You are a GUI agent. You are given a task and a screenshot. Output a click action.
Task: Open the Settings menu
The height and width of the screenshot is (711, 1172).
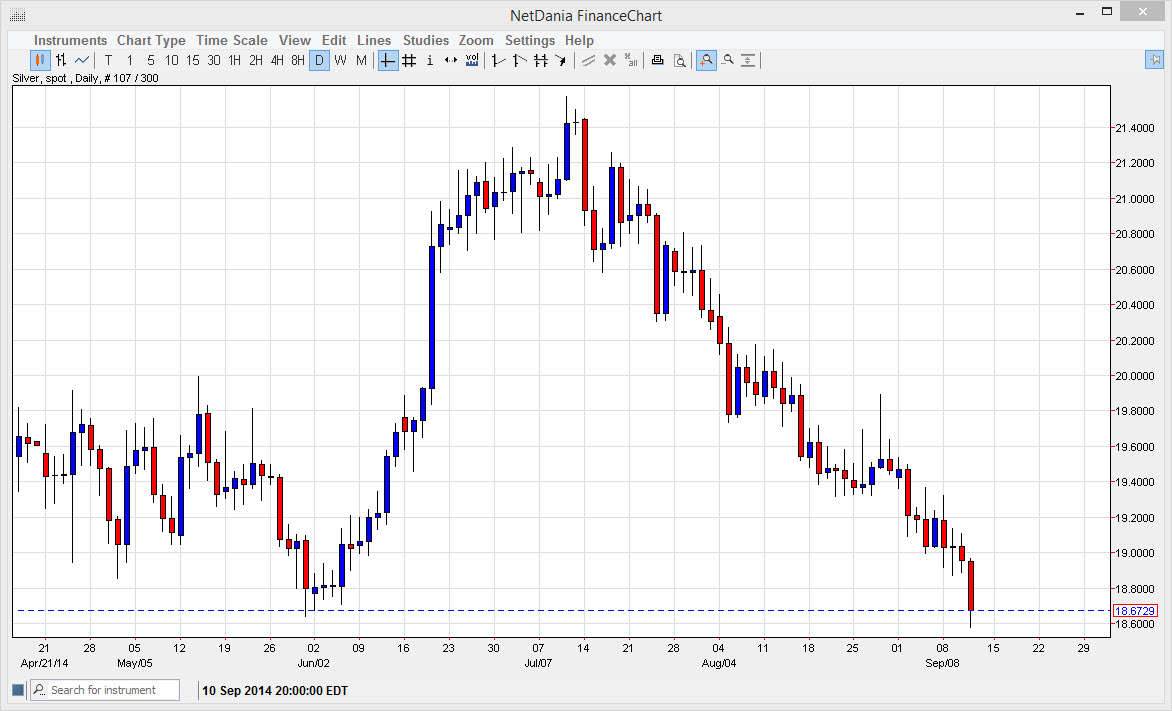click(x=529, y=40)
